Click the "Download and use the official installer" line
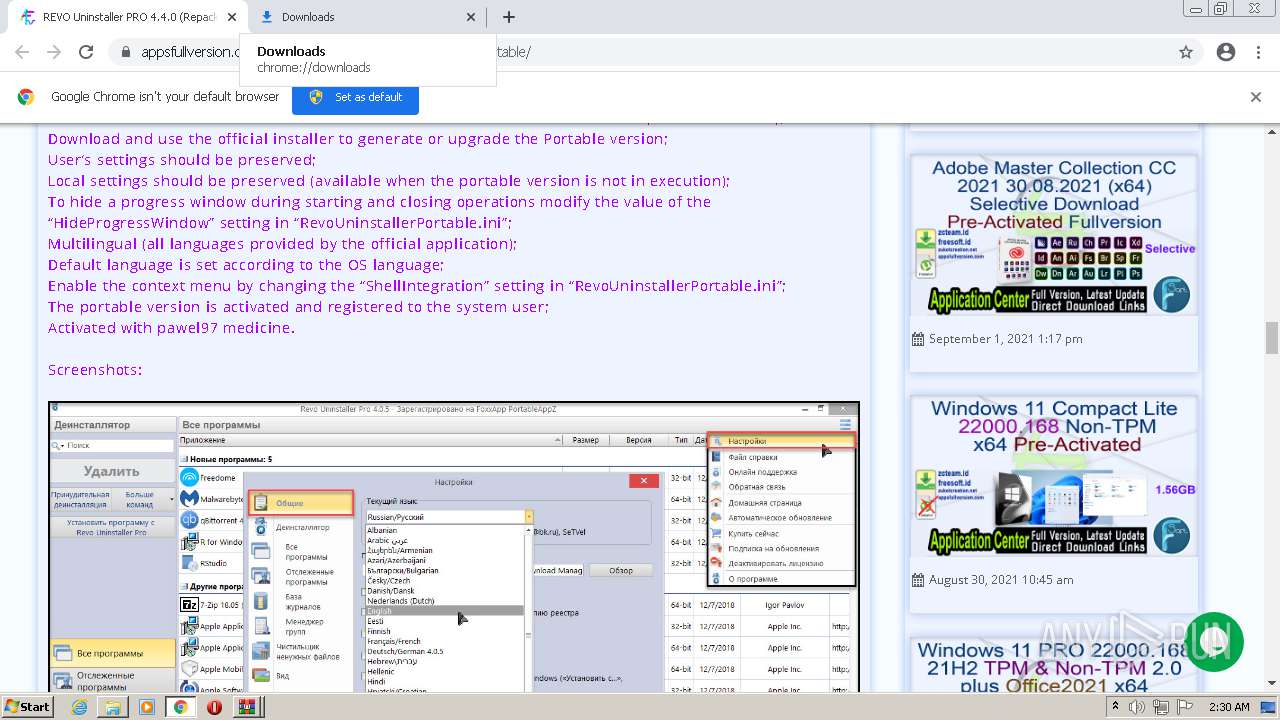 click(x=357, y=139)
